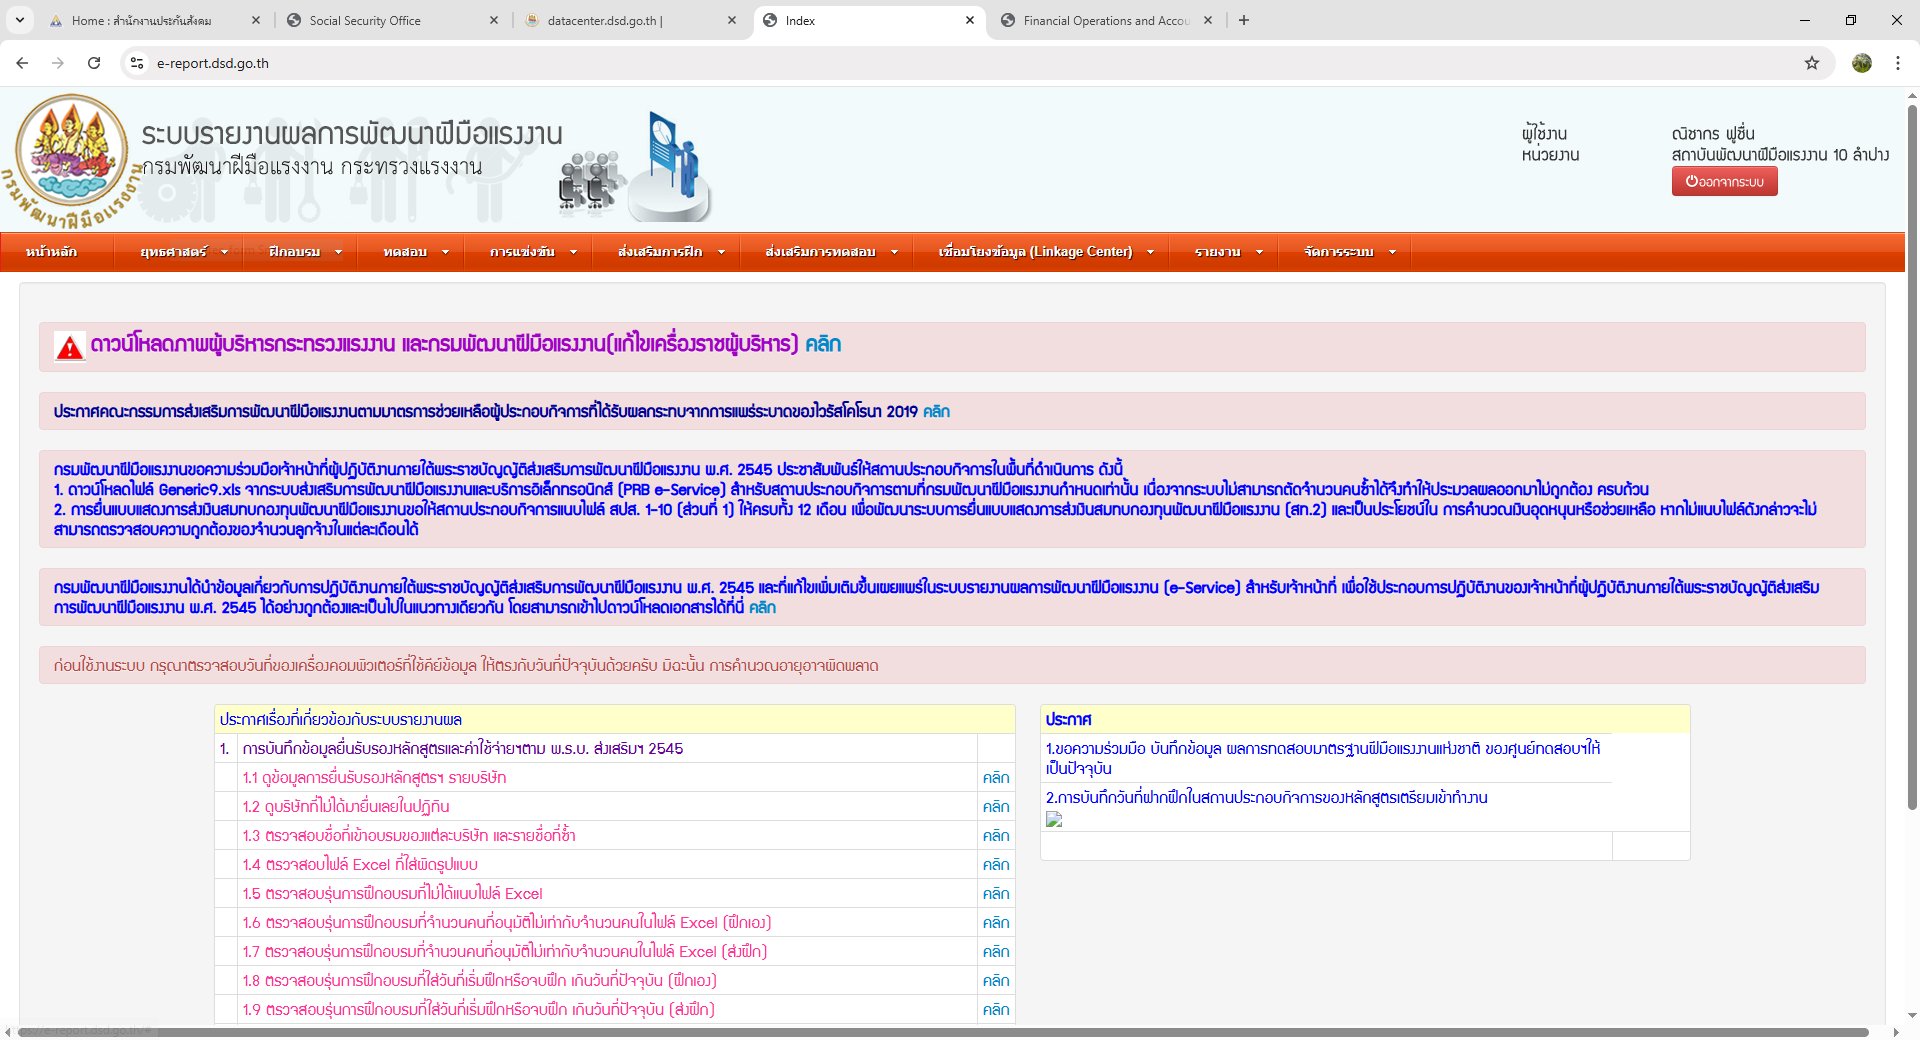
Task: Open a new browser tab
Action: (1244, 20)
